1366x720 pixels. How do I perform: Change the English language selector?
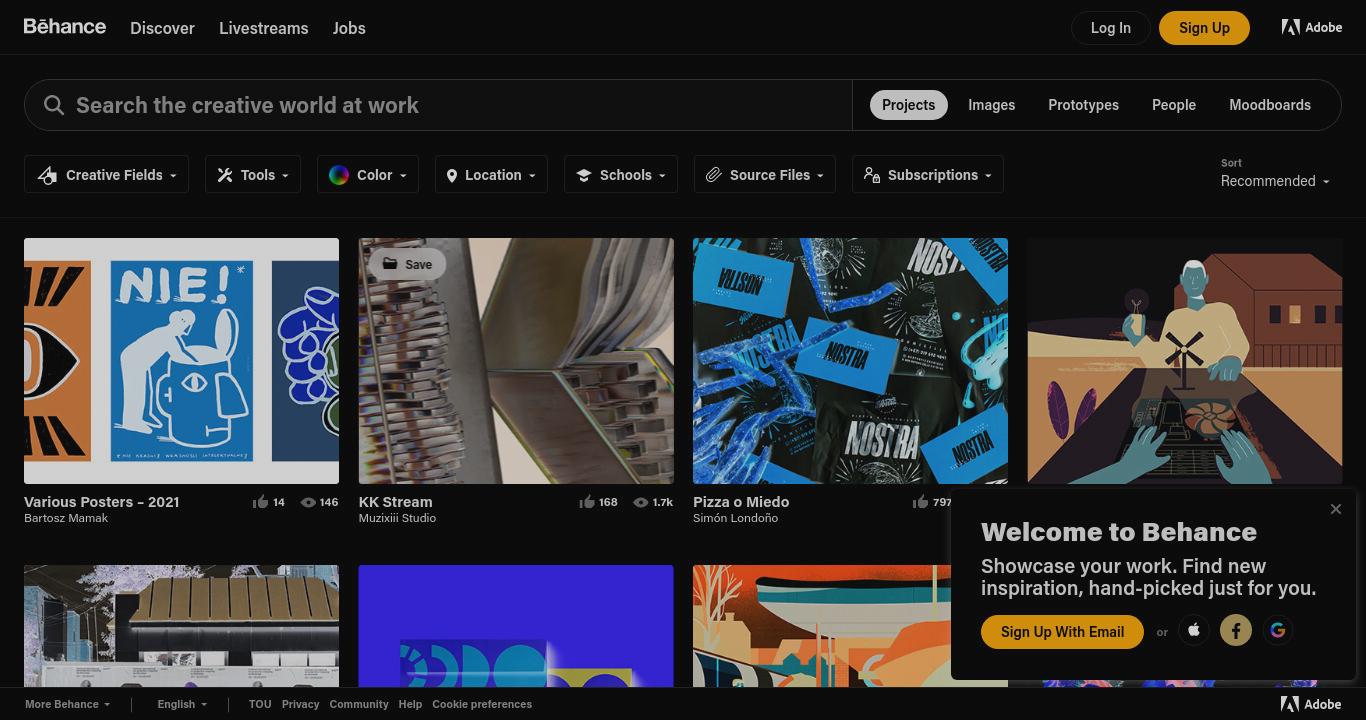(x=182, y=704)
